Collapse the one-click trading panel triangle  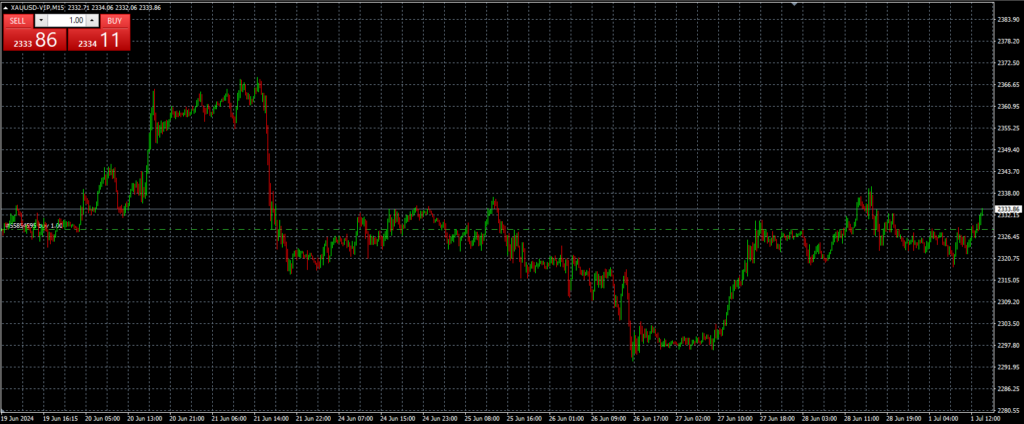click(6, 8)
